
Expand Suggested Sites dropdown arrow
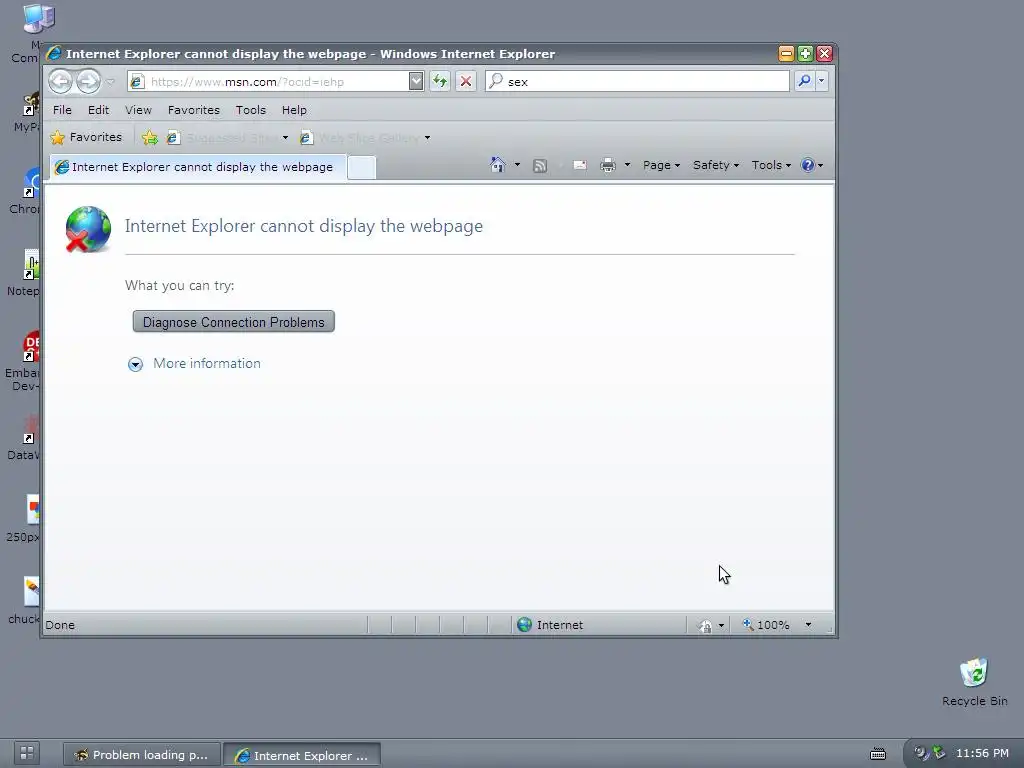point(285,138)
